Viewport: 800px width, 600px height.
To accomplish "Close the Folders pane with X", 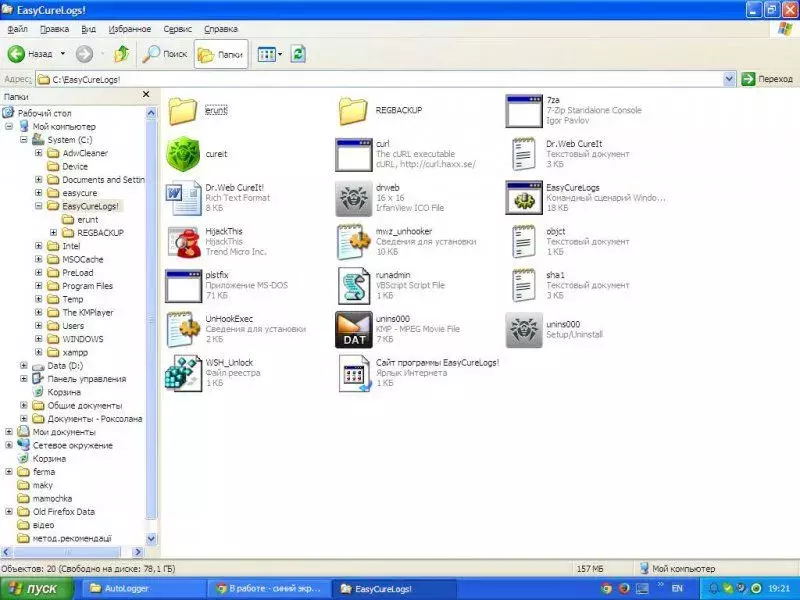I will pos(146,94).
